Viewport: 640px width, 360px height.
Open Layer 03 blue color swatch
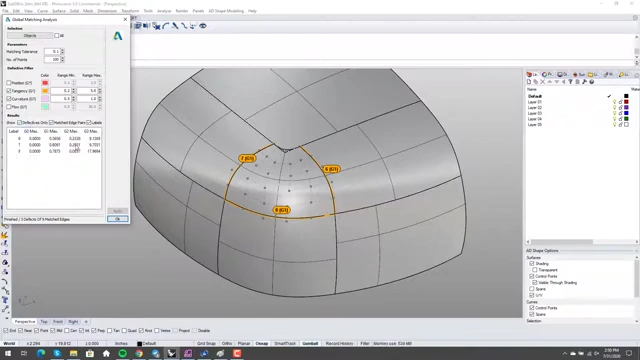626,113
